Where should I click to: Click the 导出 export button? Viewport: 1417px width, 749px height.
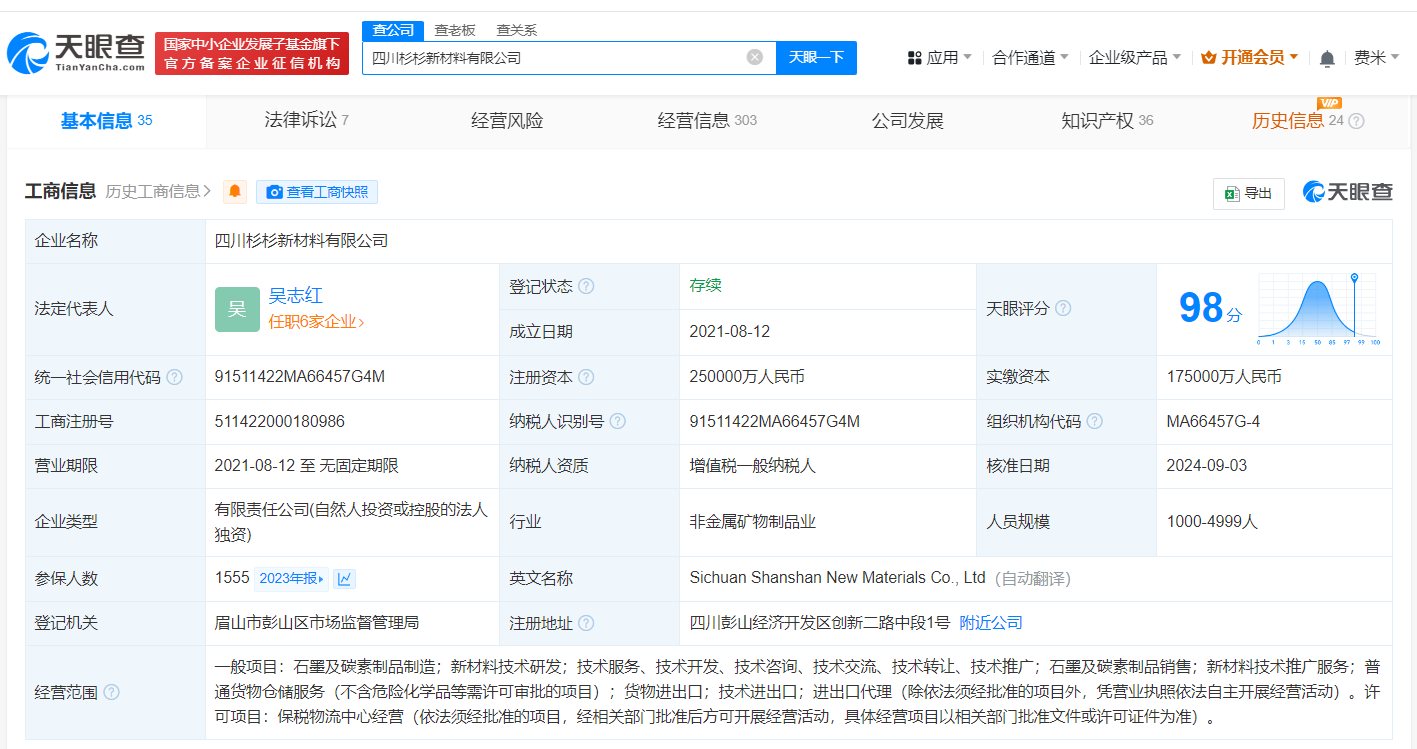pyautogui.click(x=1248, y=193)
